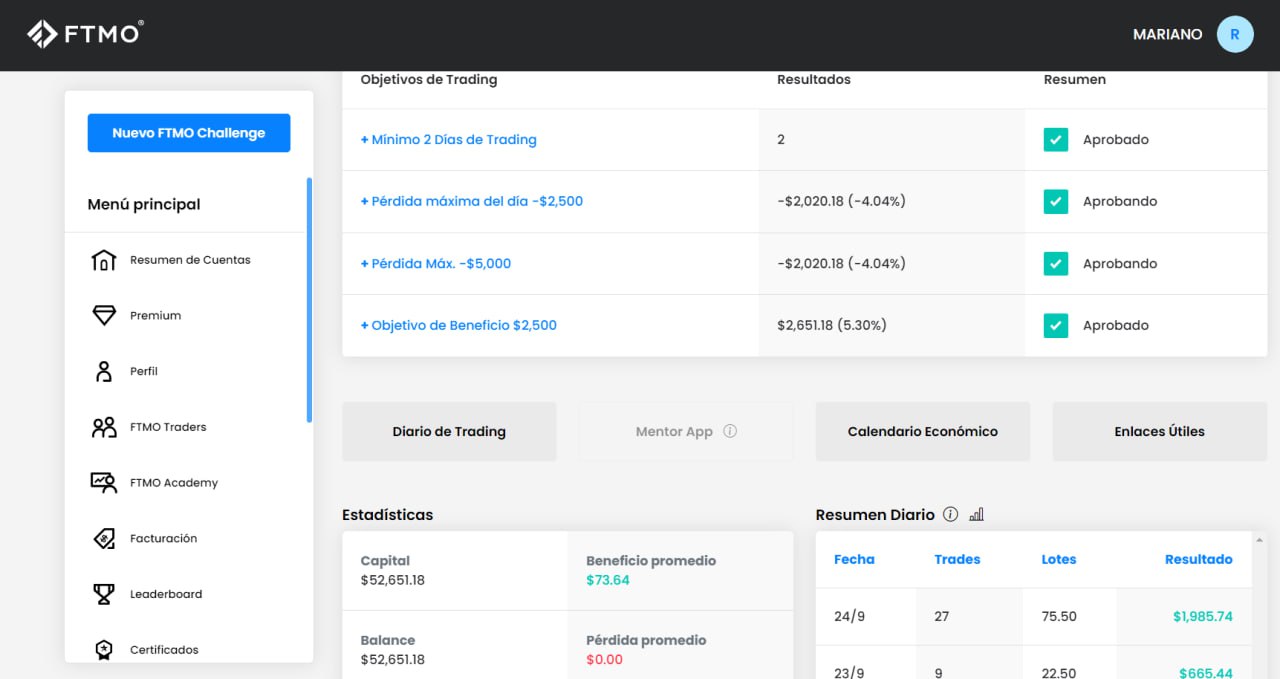This screenshot has height=679, width=1280.
Task: Click the FTMO Academy board icon
Action: click(103, 483)
